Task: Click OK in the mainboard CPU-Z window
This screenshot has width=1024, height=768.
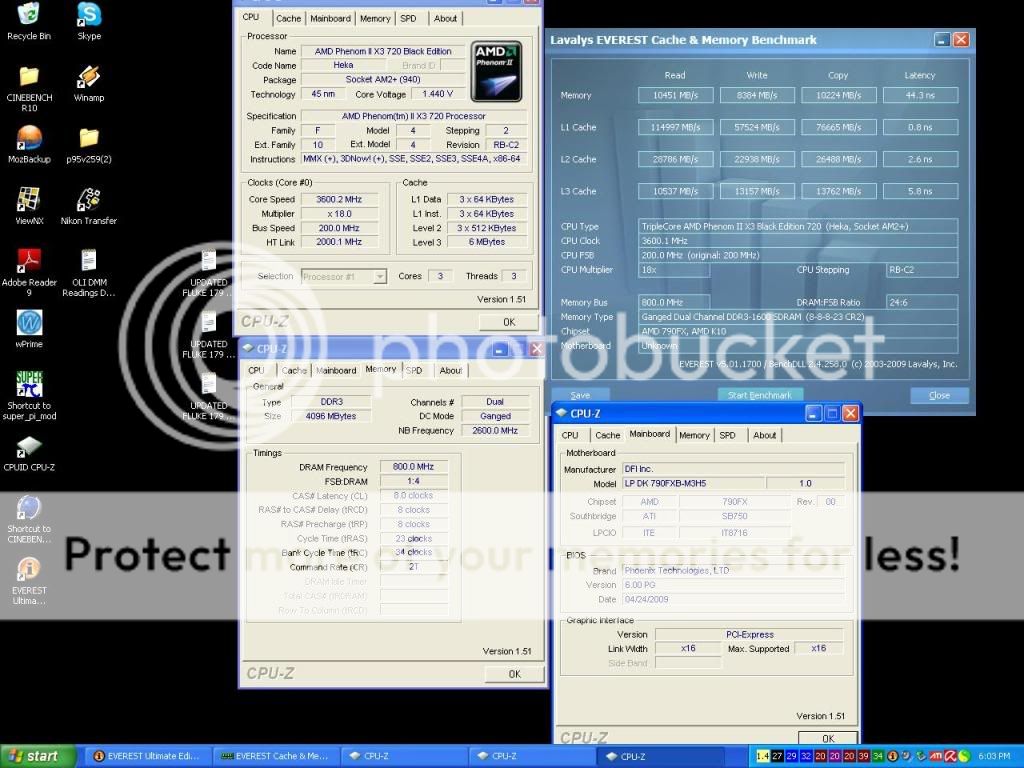Action: coord(828,738)
